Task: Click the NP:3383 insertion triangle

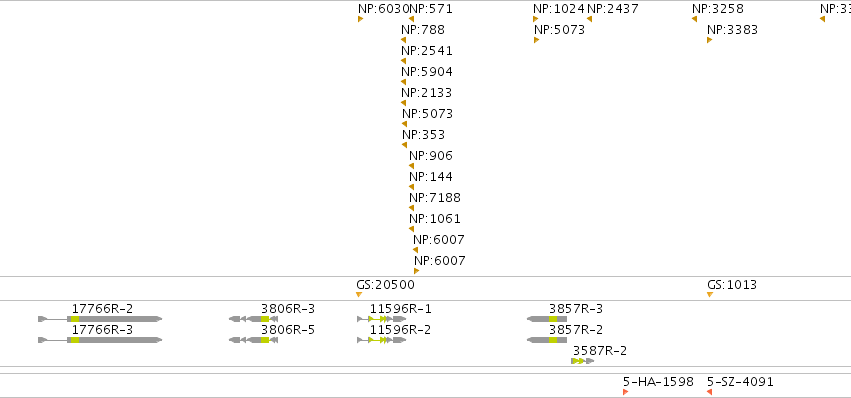Action: [709, 40]
